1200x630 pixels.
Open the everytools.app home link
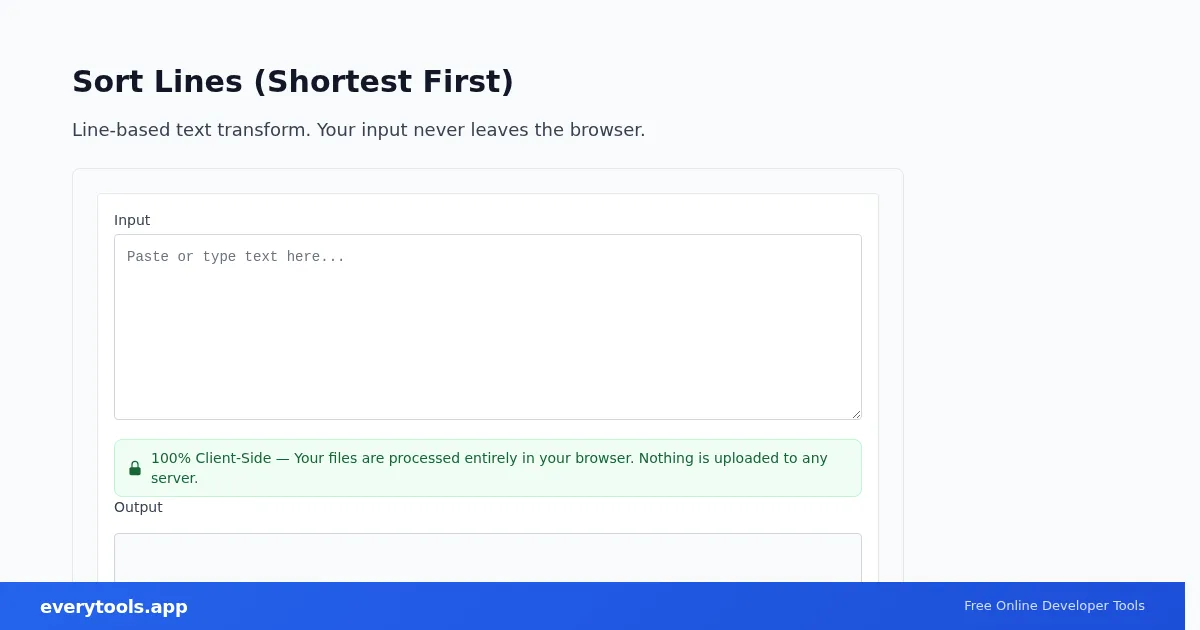pyautogui.click(x=114, y=607)
